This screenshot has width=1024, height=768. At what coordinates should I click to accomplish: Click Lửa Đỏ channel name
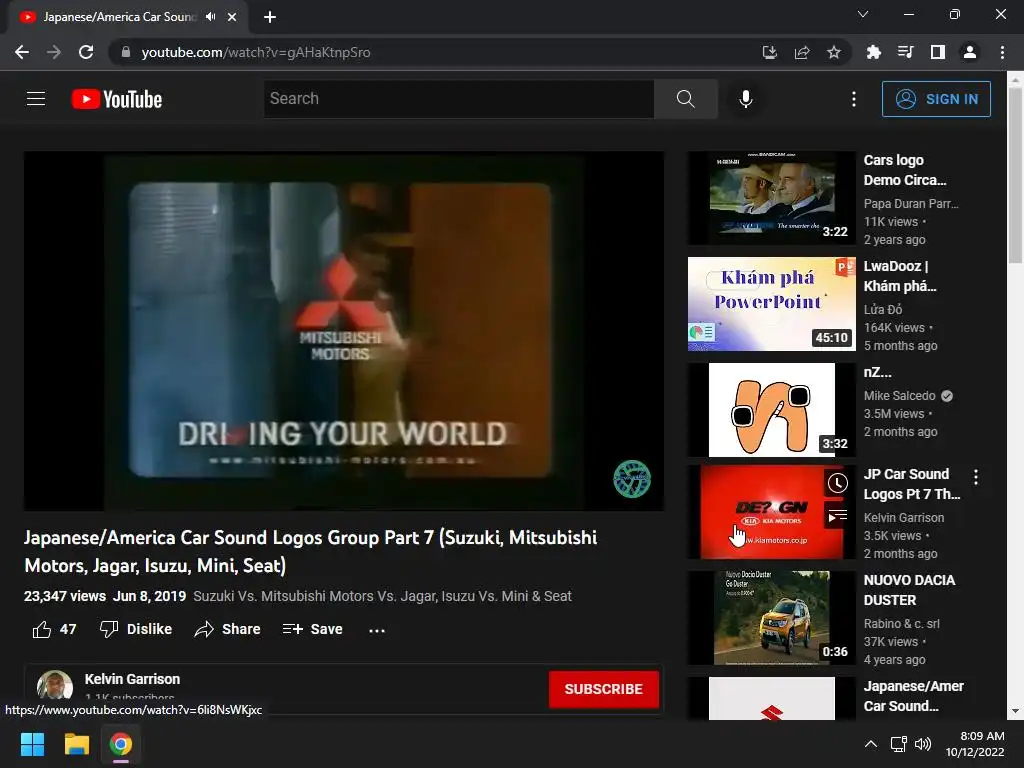[883, 309]
